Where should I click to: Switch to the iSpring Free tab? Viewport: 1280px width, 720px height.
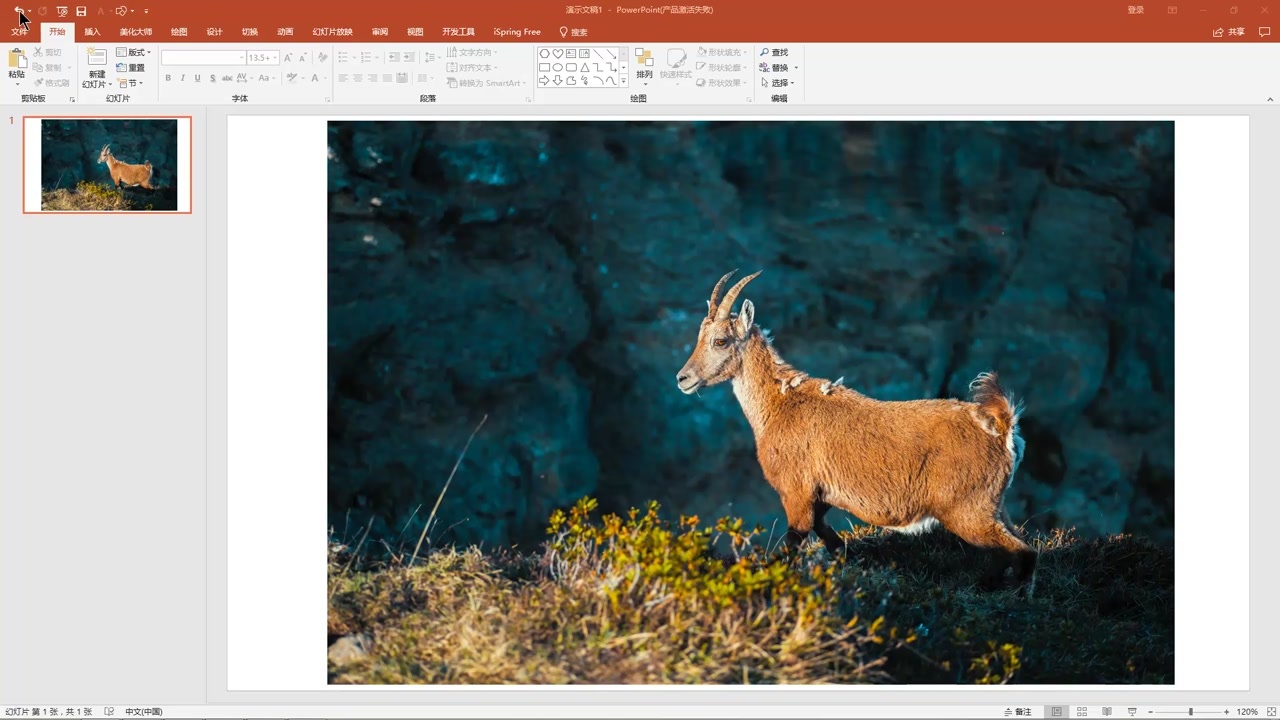[517, 32]
